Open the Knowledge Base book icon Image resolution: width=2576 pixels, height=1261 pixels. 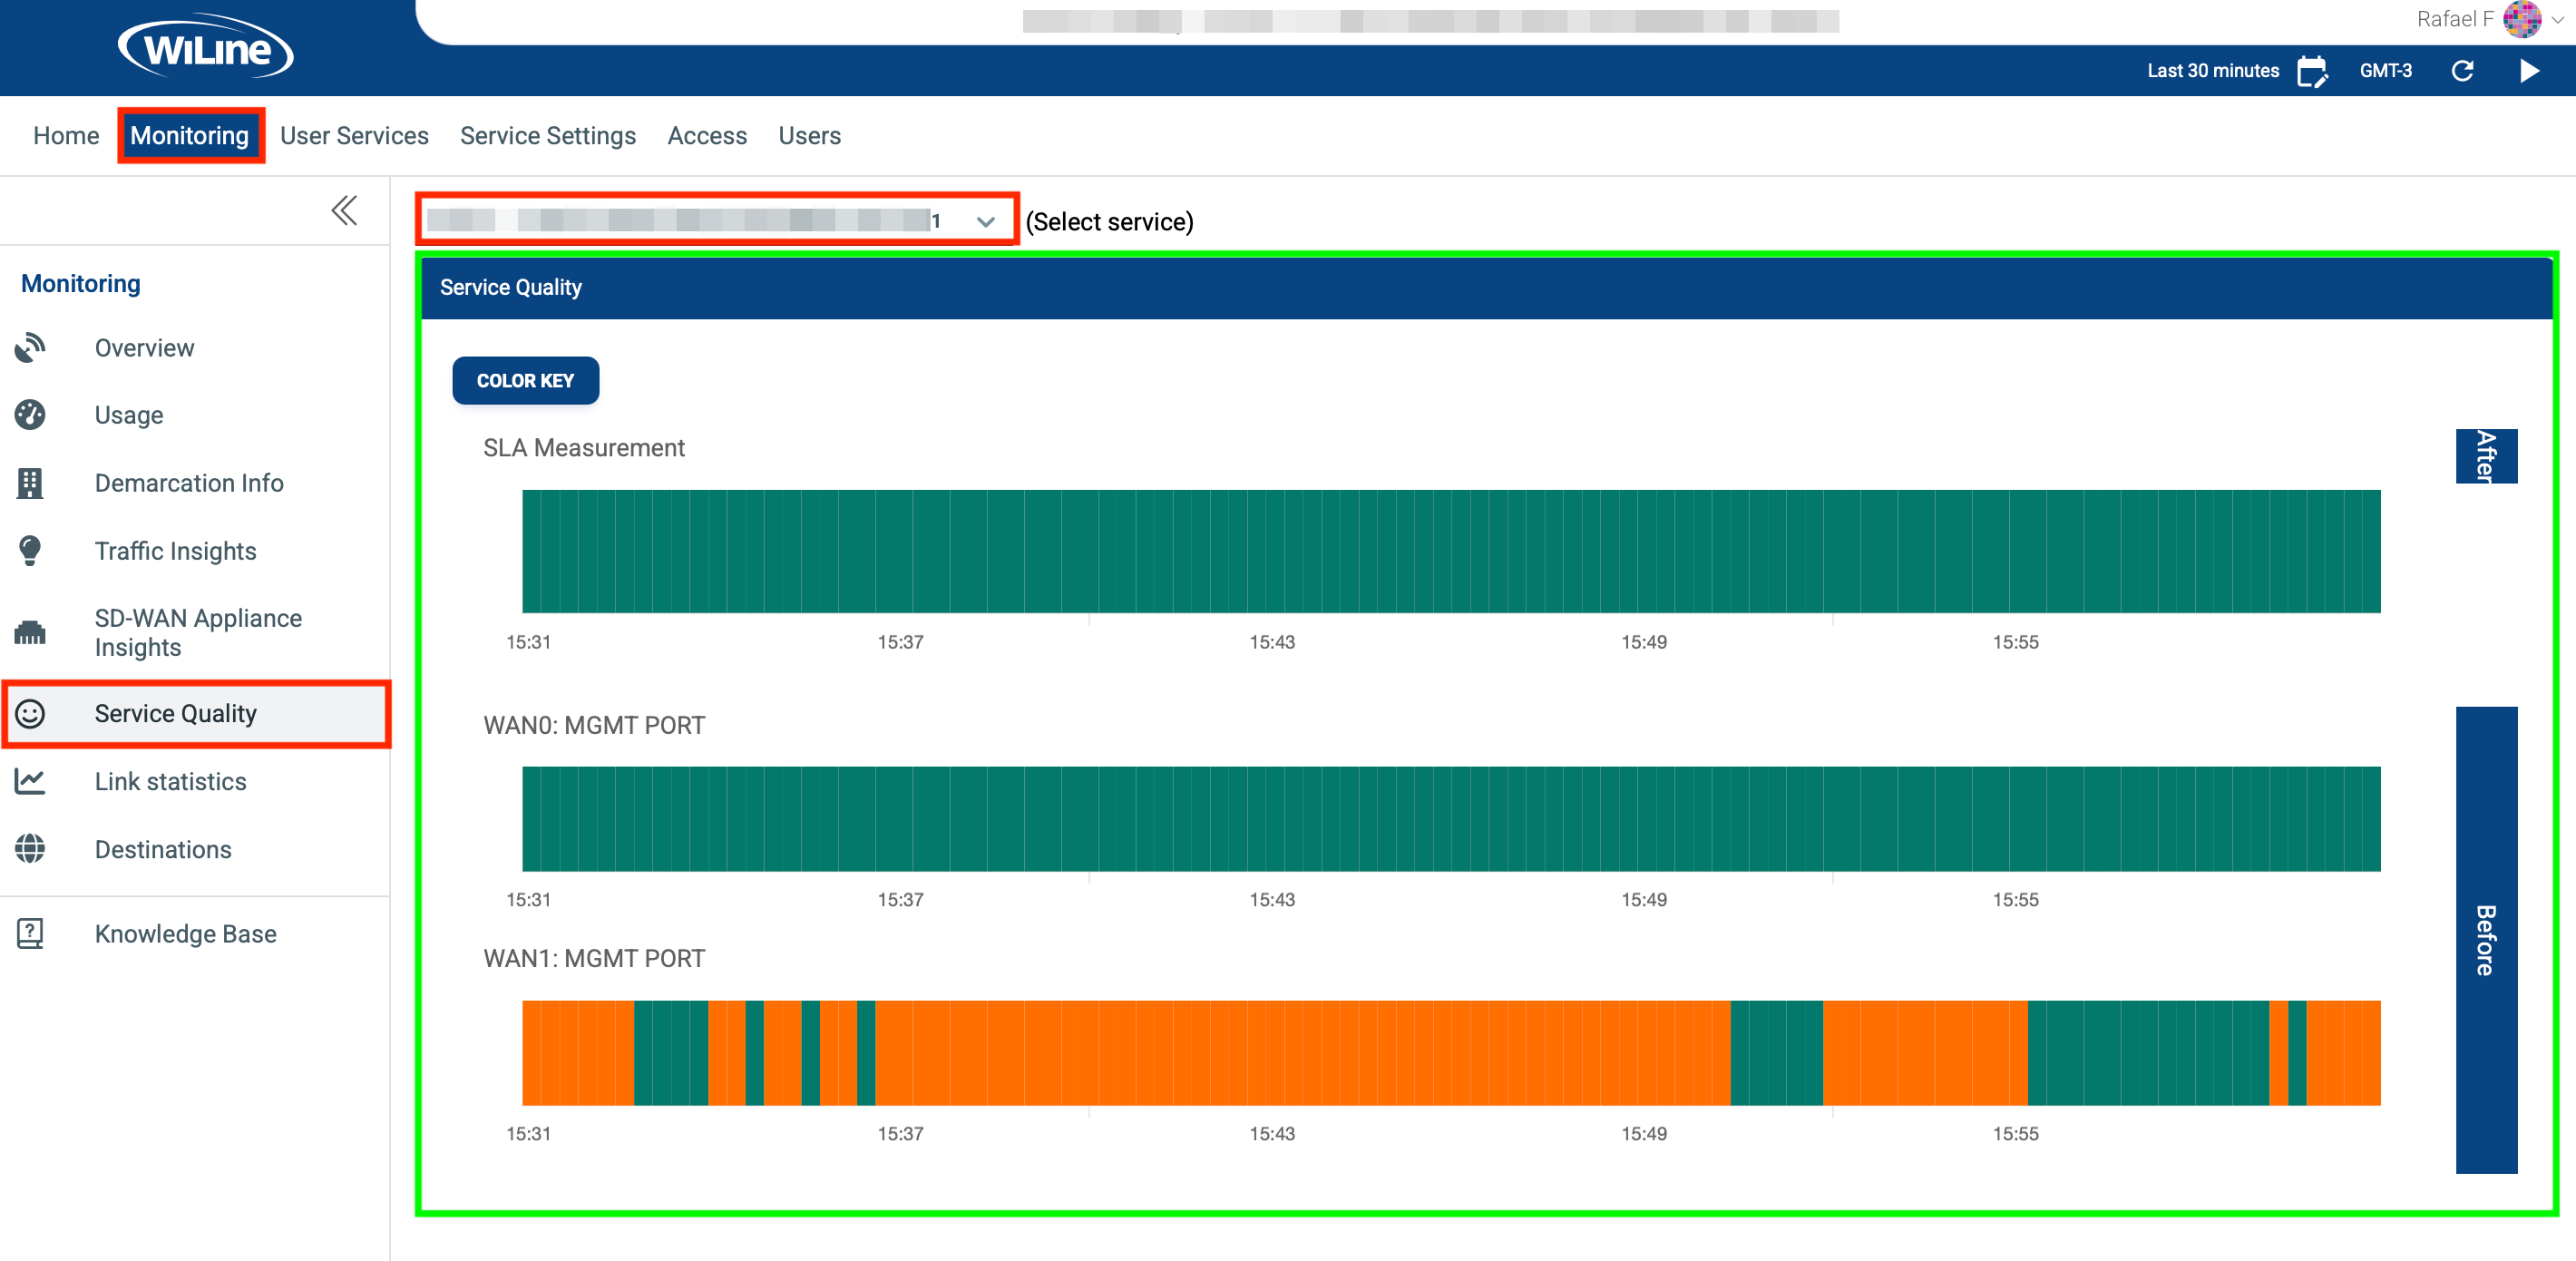[x=31, y=933]
